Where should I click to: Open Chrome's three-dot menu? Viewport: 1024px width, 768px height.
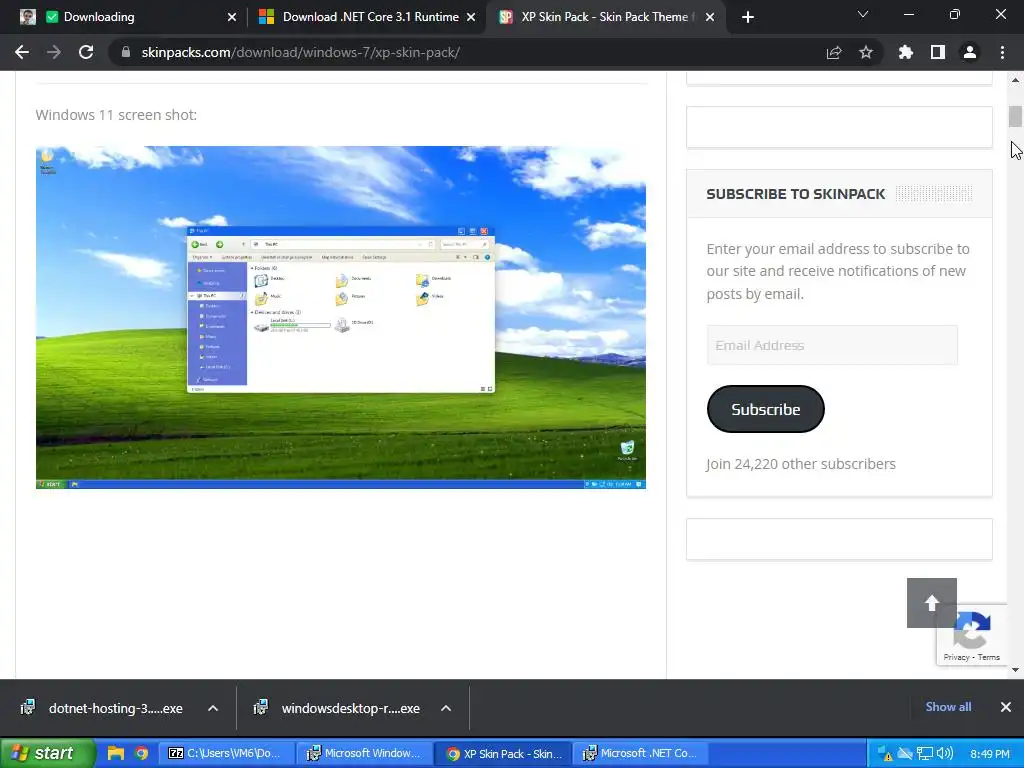pos(1002,52)
